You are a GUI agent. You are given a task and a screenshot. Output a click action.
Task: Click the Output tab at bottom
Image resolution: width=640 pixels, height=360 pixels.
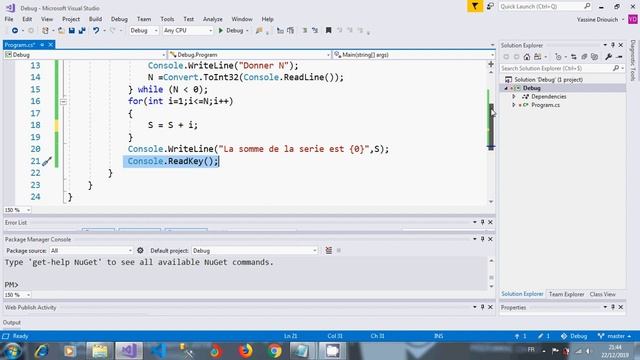(12, 322)
